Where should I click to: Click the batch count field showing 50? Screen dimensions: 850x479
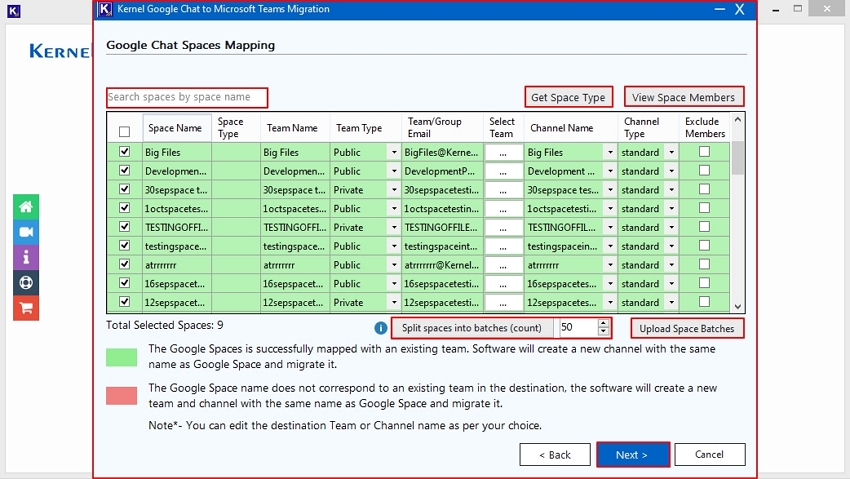click(x=578, y=327)
